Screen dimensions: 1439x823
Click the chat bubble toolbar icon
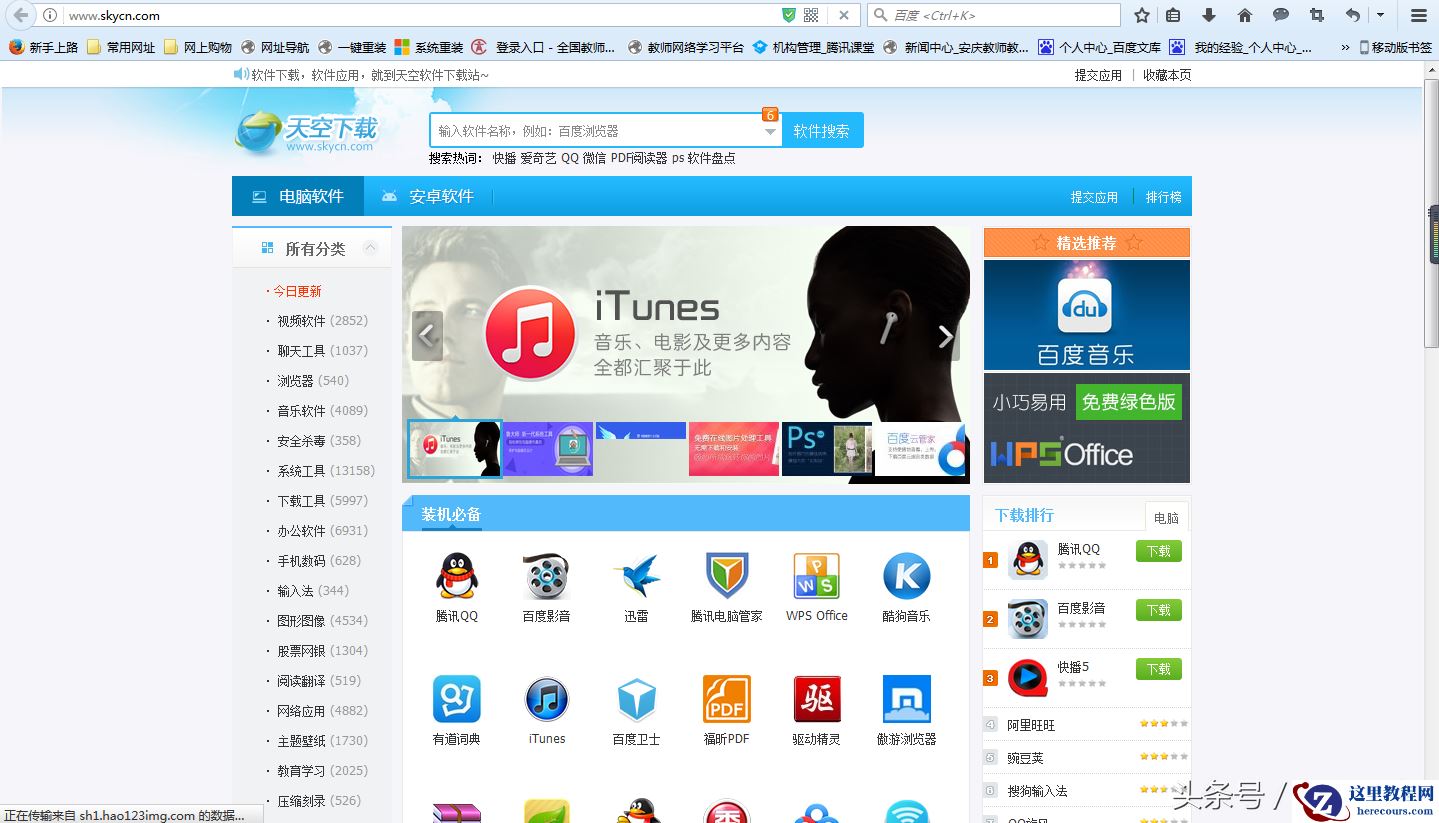click(x=1281, y=15)
